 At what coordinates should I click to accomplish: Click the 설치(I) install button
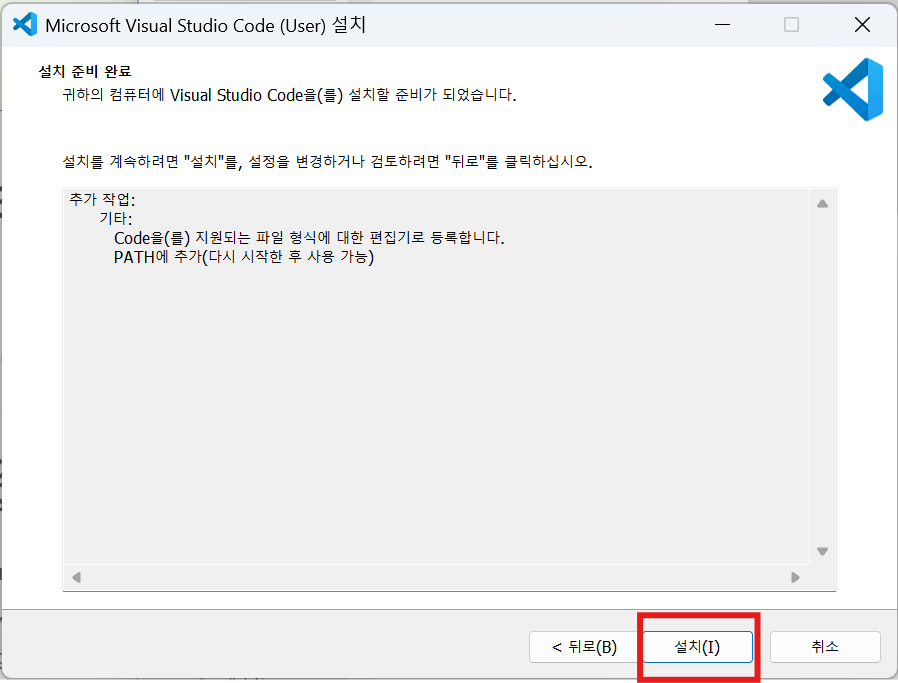tap(698, 647)
